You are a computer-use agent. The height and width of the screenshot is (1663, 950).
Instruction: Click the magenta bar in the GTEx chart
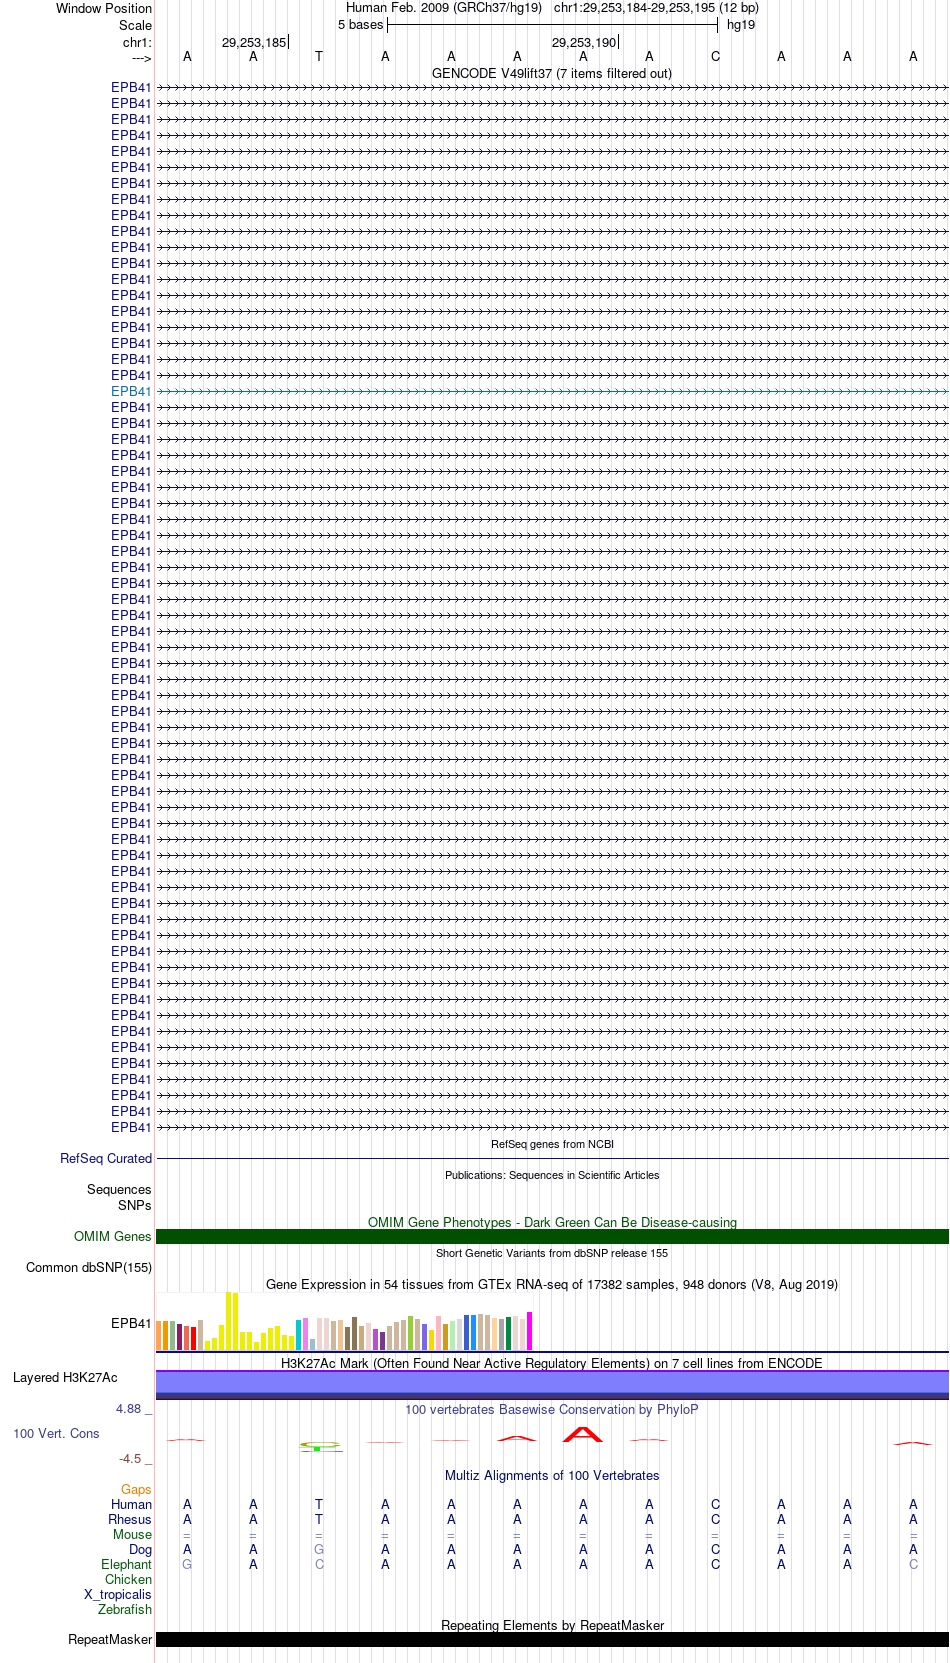coord(530,1331)
